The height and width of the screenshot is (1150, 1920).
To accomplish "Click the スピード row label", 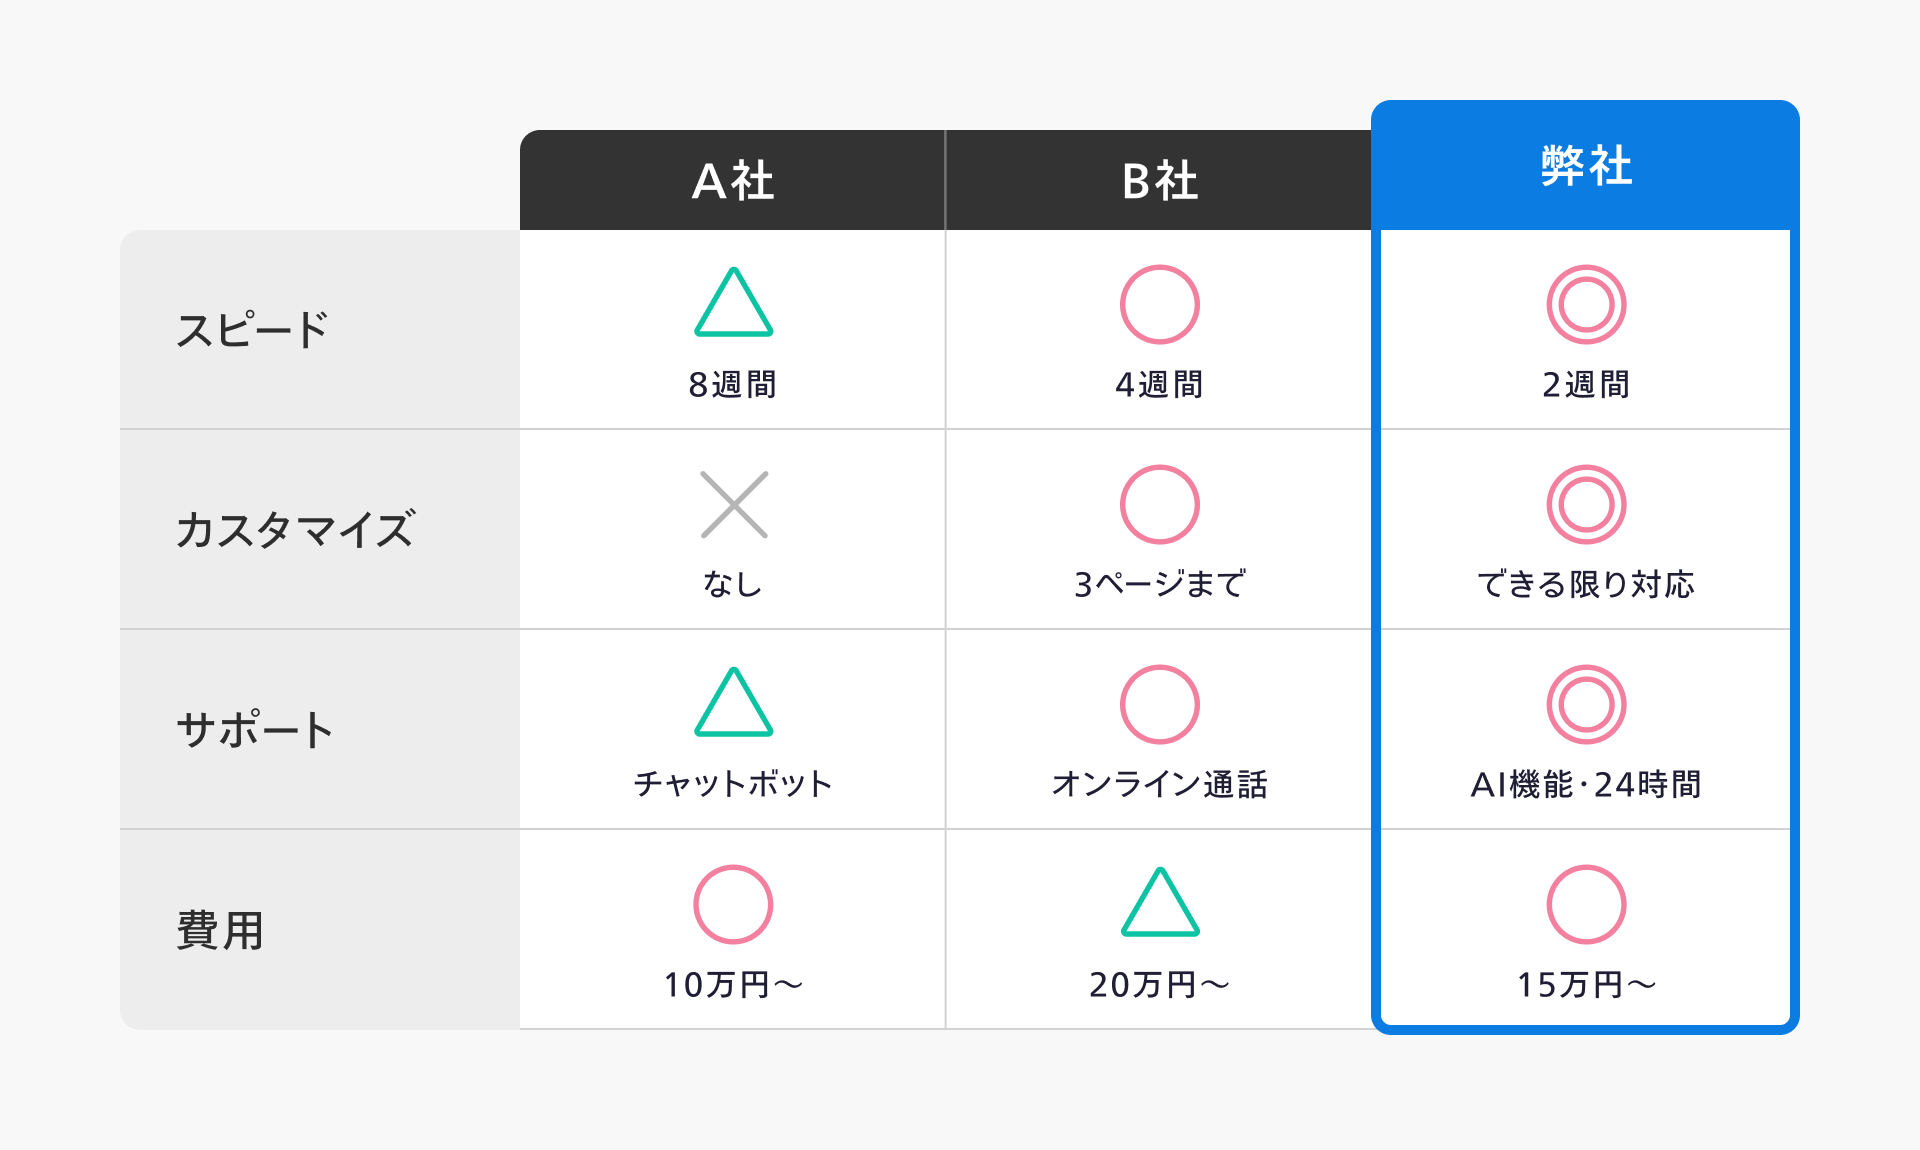I will tap(252, 330).
